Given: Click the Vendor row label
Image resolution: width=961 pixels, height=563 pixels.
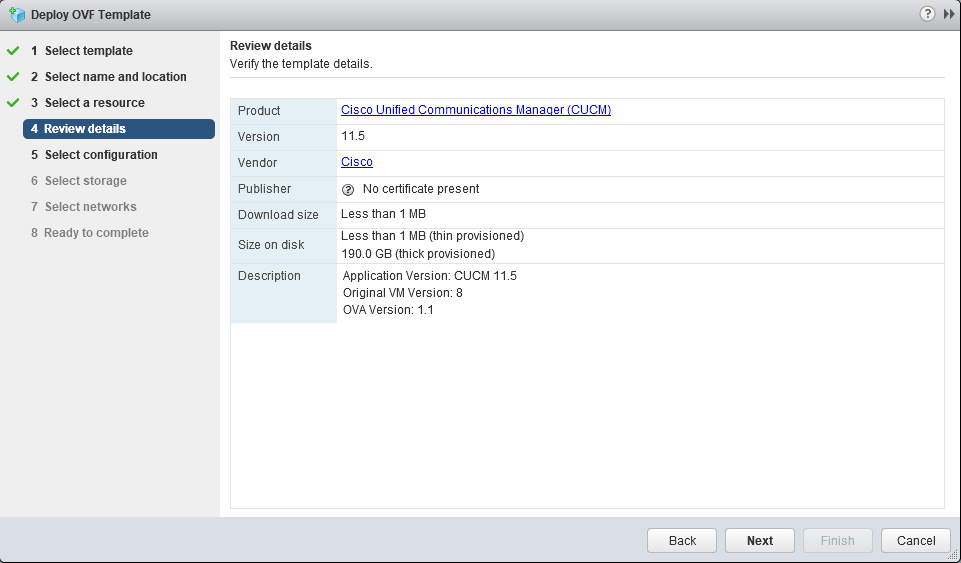Looking at the screenshot, I should [257, 163].
